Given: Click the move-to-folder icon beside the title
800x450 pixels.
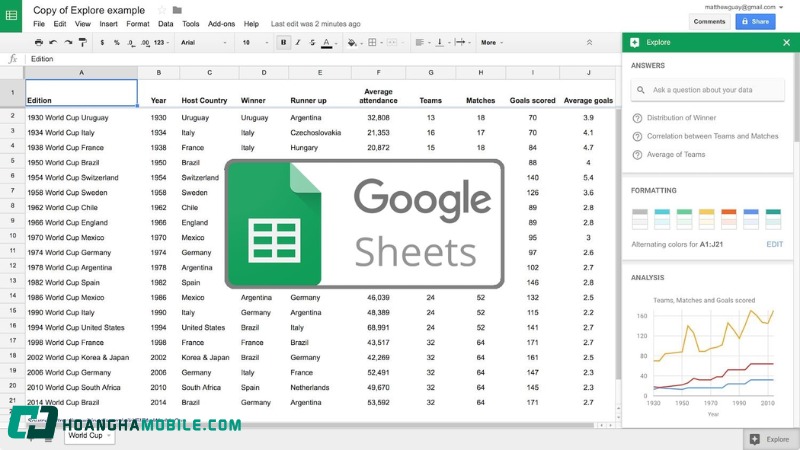Looking at the screenshot, I should 177,10.
